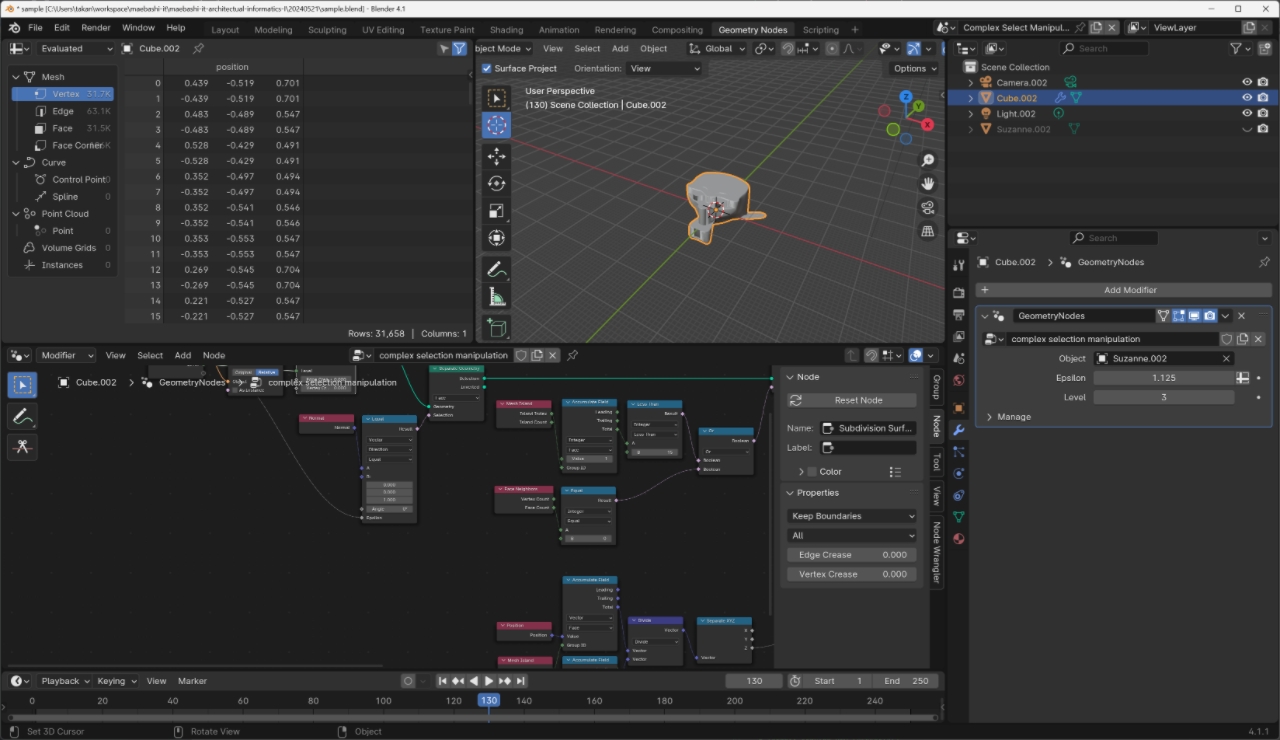Switch to the Scripting workspace tab
The image size is (1280, 740).
coord(820,30)
